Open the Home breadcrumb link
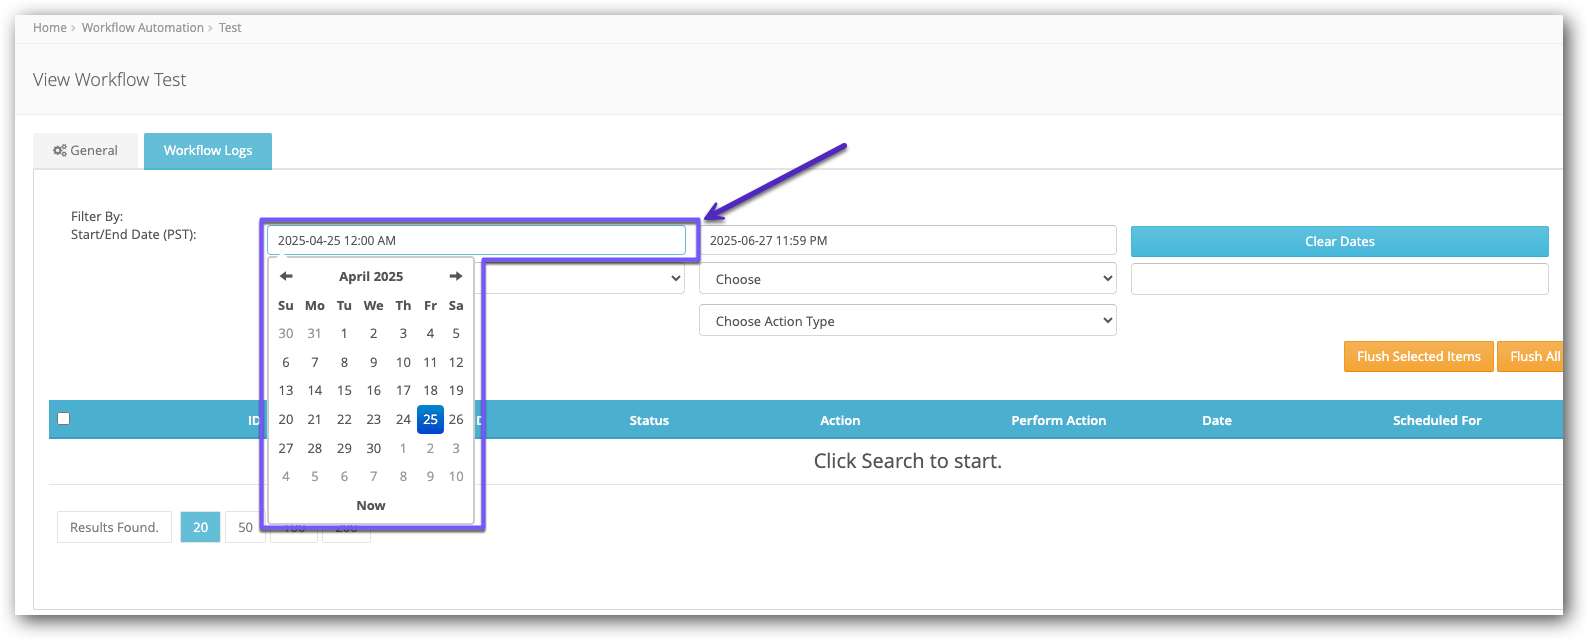The height and width of the screenshot is (640, 1588). click(x=50, y=28)
